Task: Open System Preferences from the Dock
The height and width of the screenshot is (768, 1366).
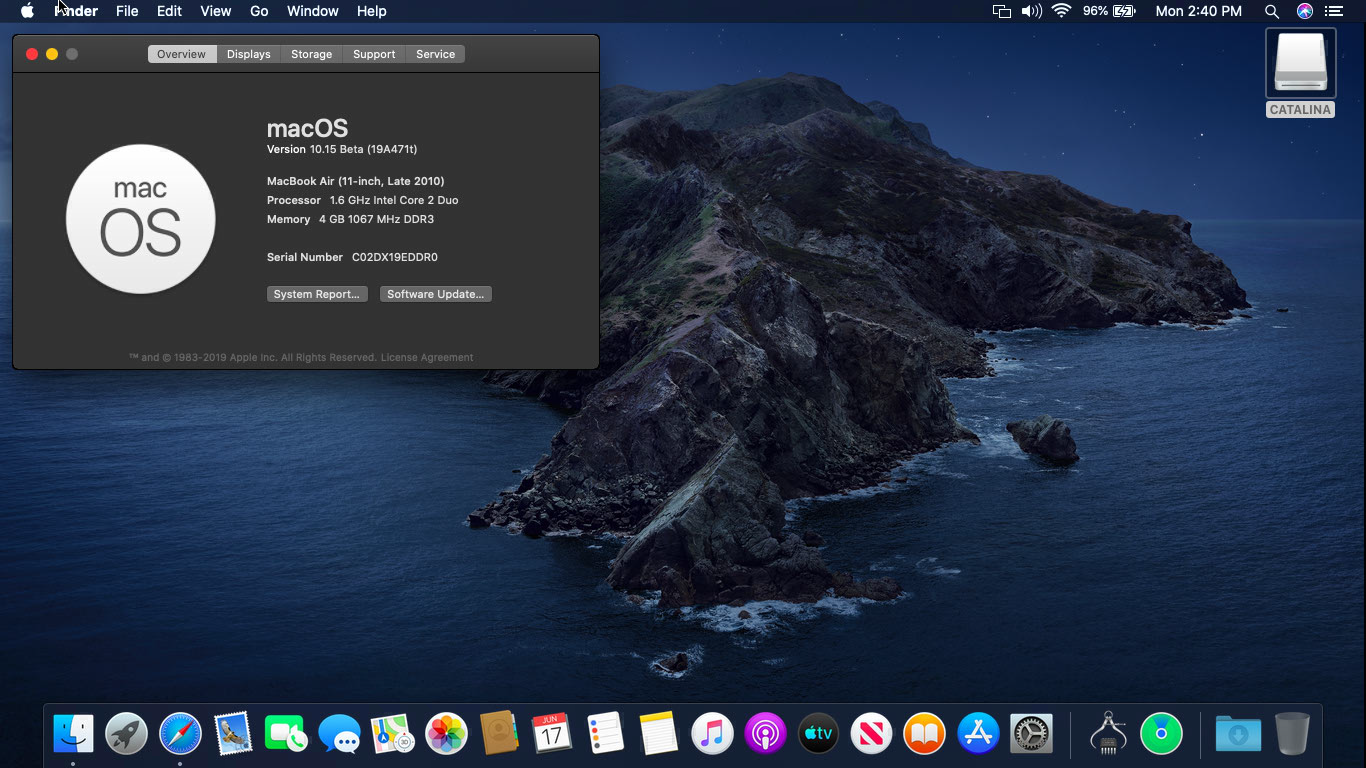Action: [x=1031, y=733]
